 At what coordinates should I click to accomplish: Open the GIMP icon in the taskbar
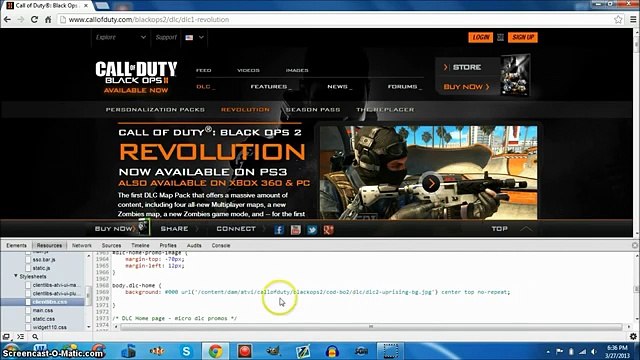pos(273,351)
